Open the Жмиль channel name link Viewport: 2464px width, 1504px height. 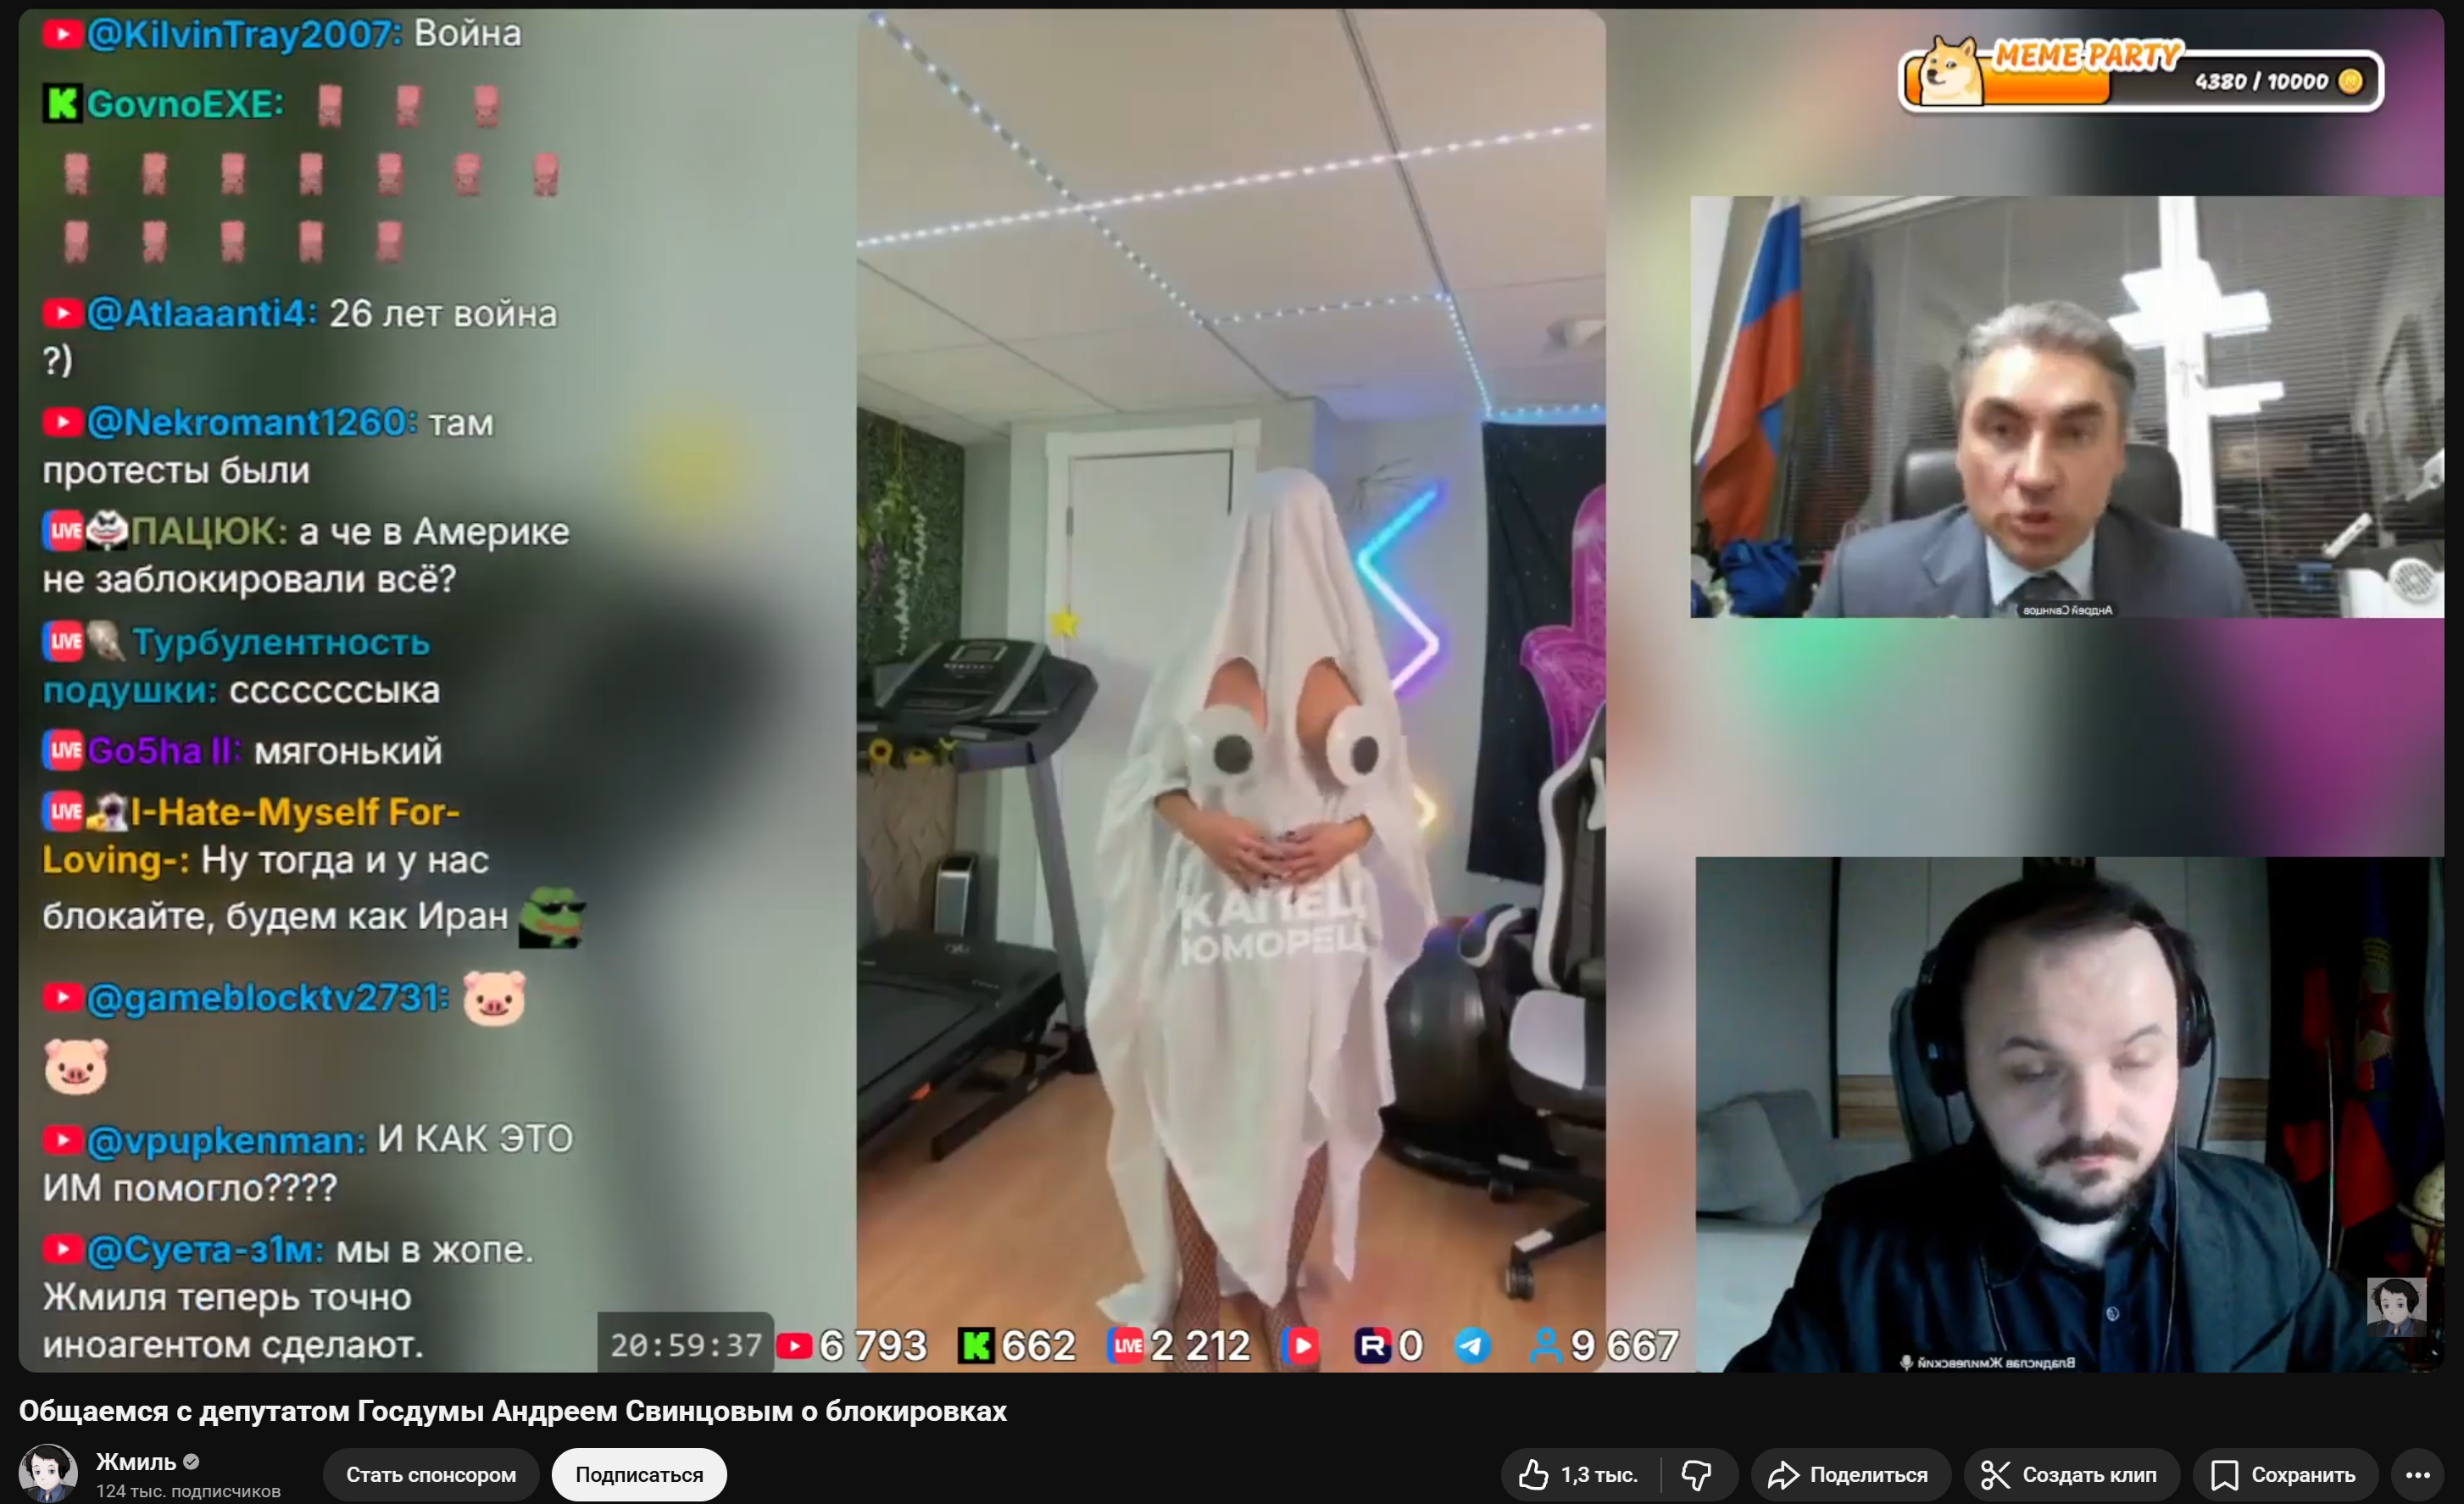click(135, 1461)
